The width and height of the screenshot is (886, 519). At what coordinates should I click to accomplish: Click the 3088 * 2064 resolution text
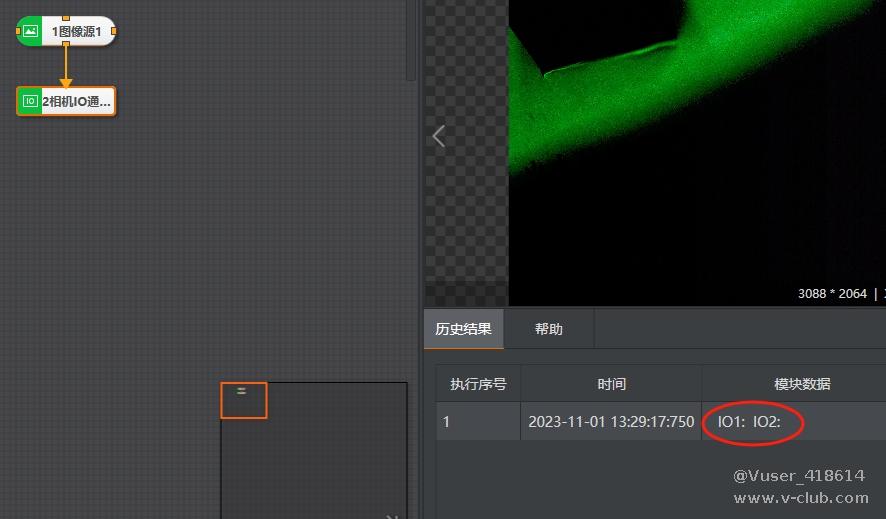coord(832,294)
